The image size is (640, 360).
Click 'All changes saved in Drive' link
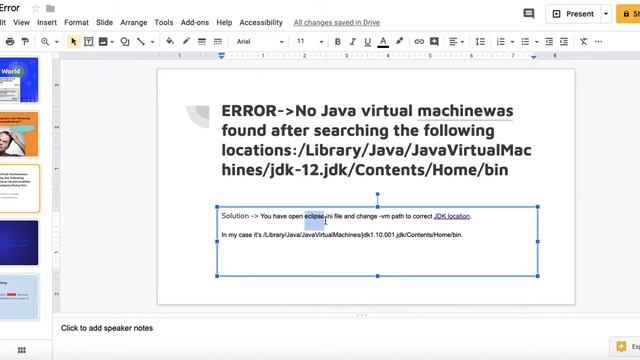click(x=337, y=22)
